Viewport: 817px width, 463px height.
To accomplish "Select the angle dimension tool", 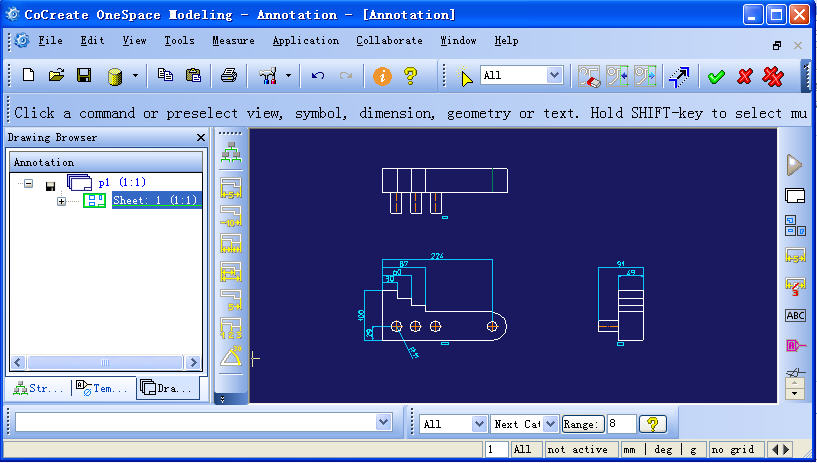I will 231,357.
